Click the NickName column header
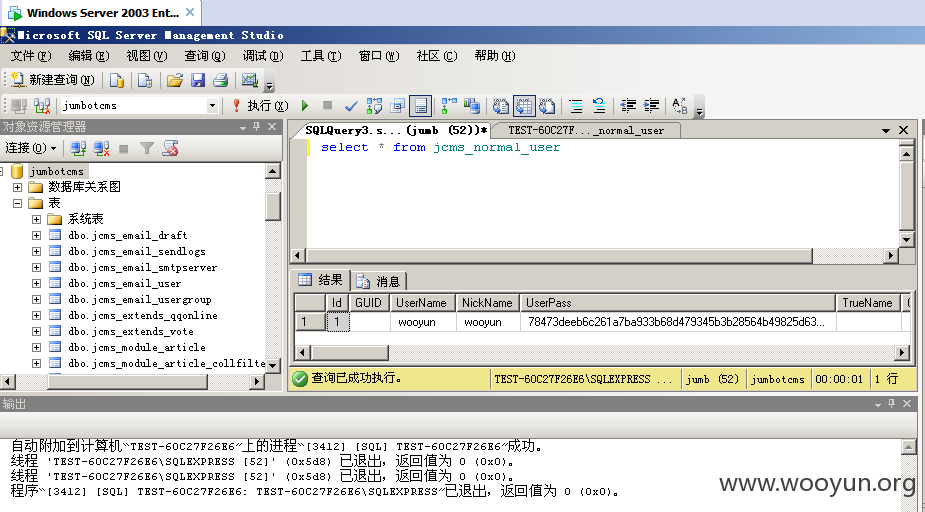 tap(487, 303)
